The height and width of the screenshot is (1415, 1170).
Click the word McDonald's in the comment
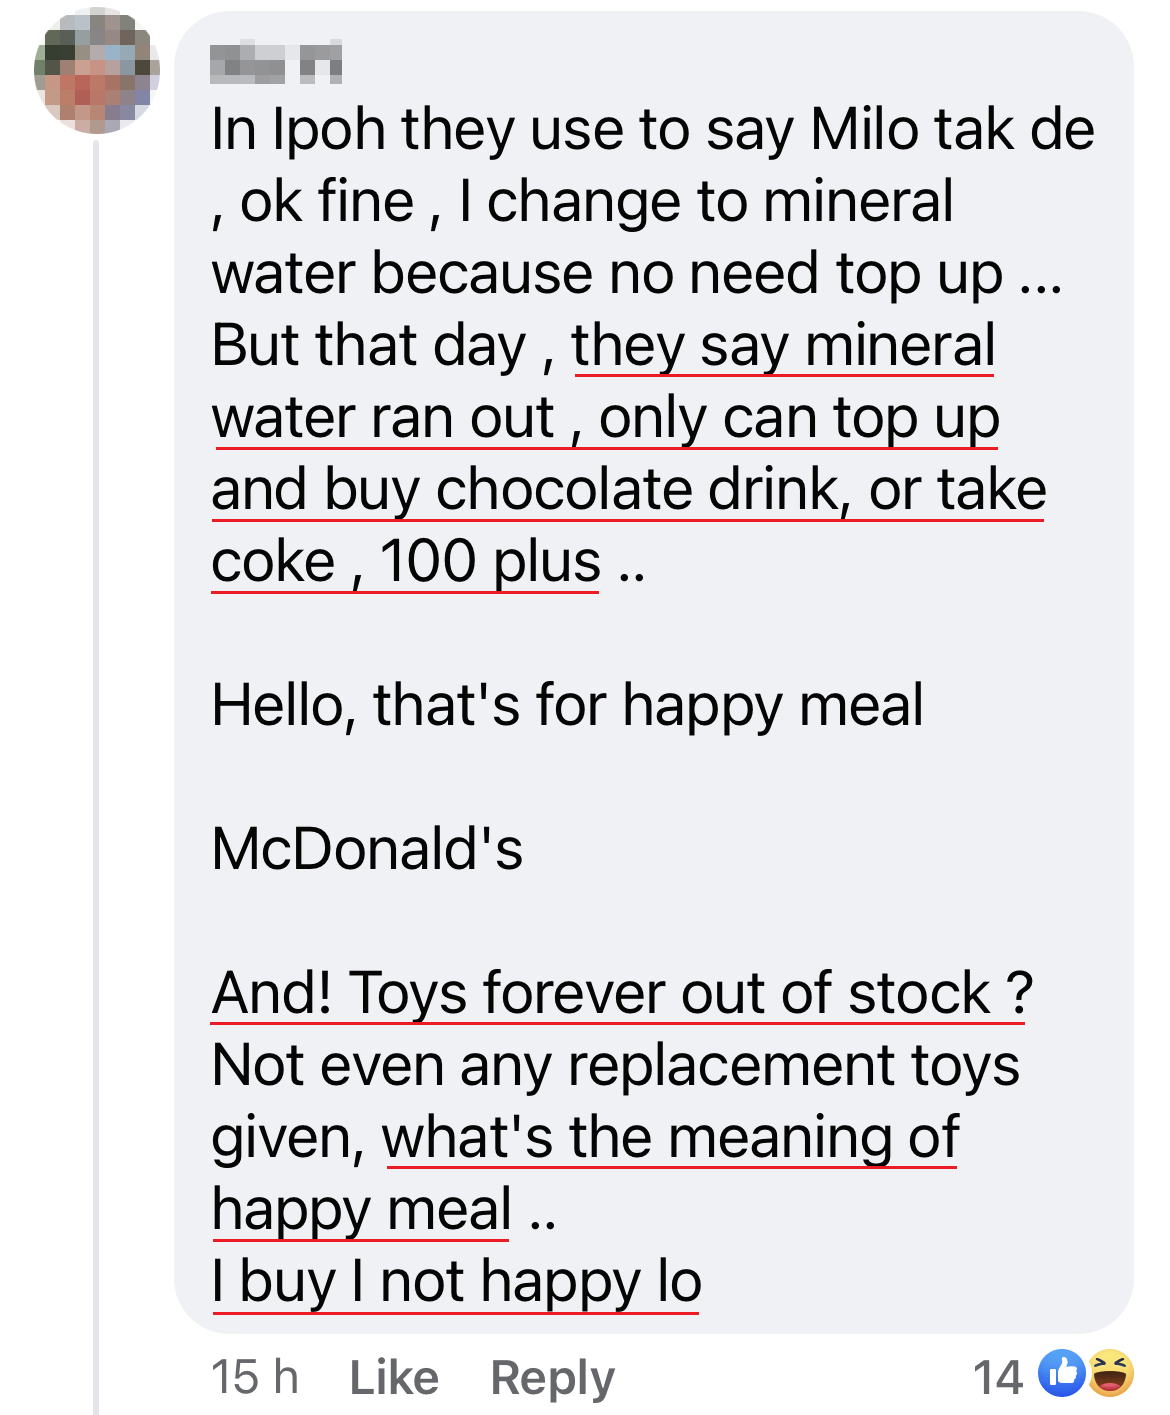[367, 849]
